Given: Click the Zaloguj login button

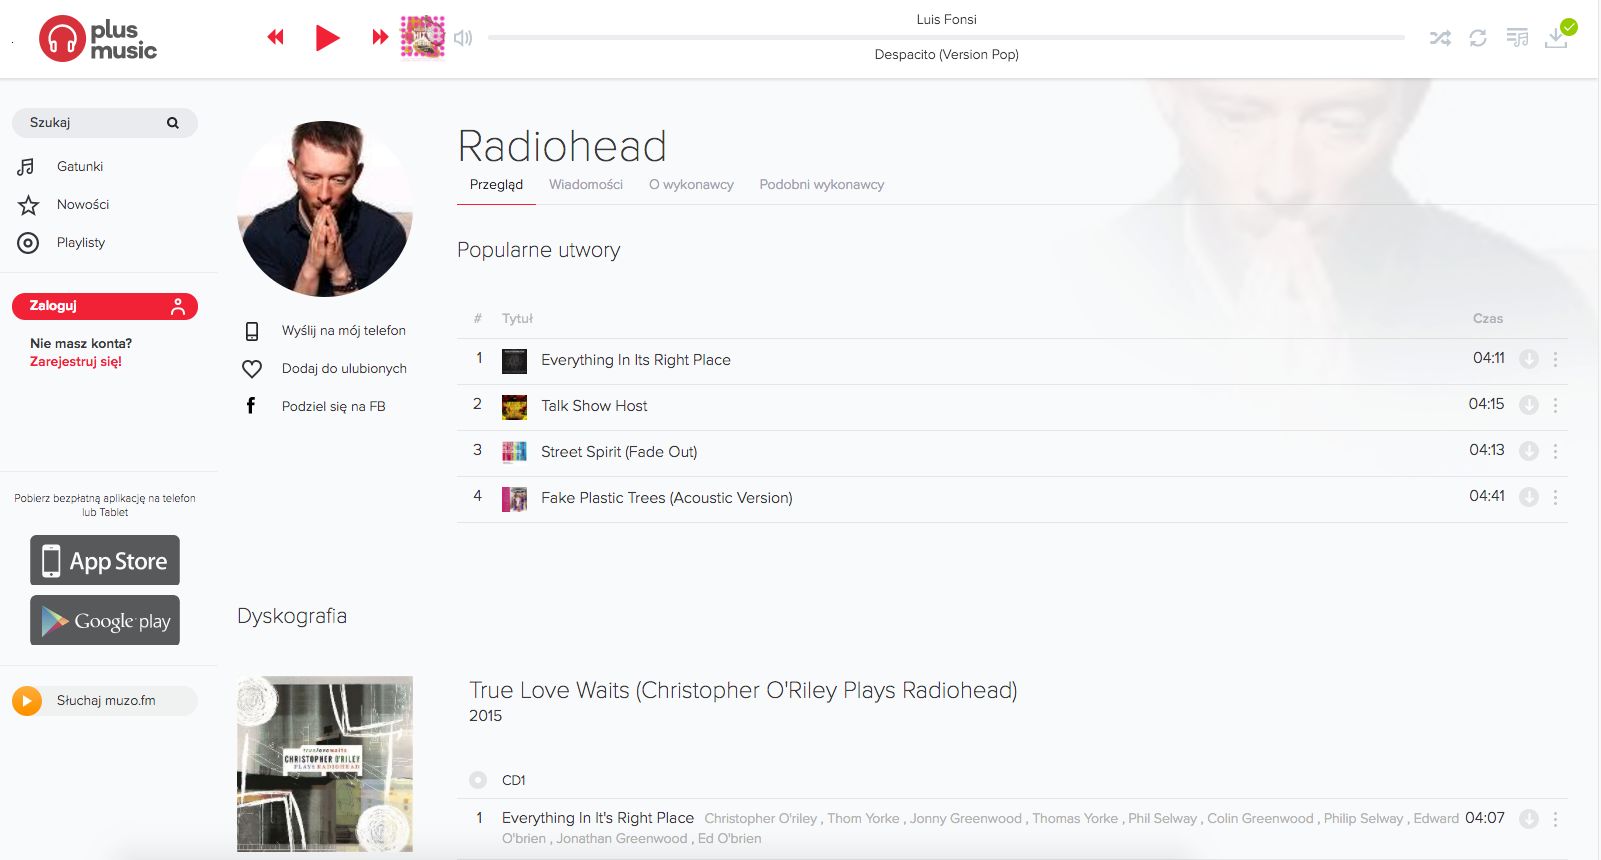Looking at the screenshot, I should point(105,306).
